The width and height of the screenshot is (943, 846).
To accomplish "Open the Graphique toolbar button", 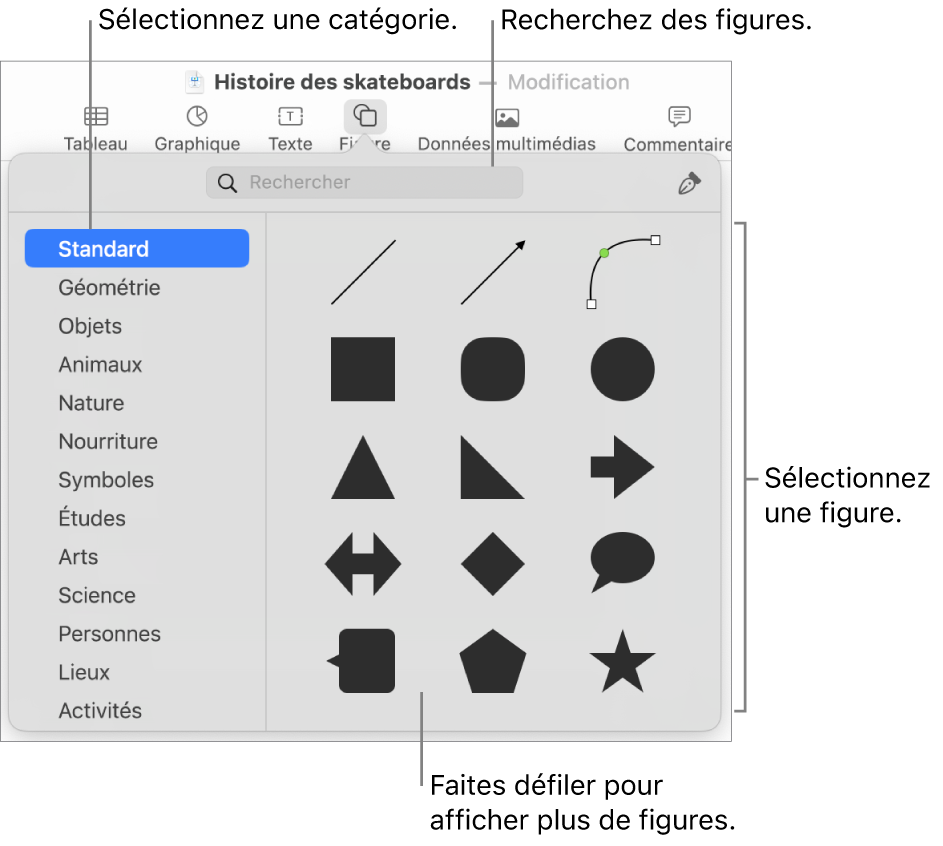I will pyautogui.click(x=197, y=128).
